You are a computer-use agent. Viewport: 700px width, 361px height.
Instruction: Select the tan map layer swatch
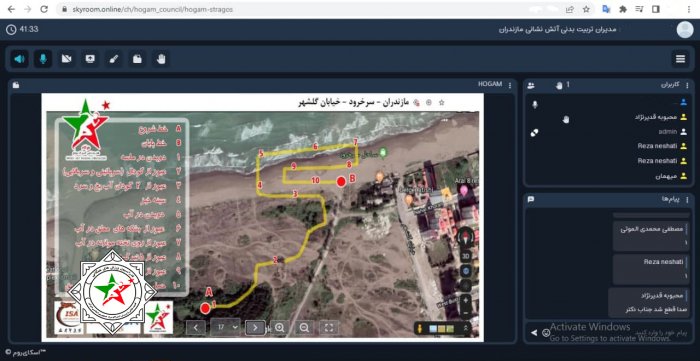point(441,329)
